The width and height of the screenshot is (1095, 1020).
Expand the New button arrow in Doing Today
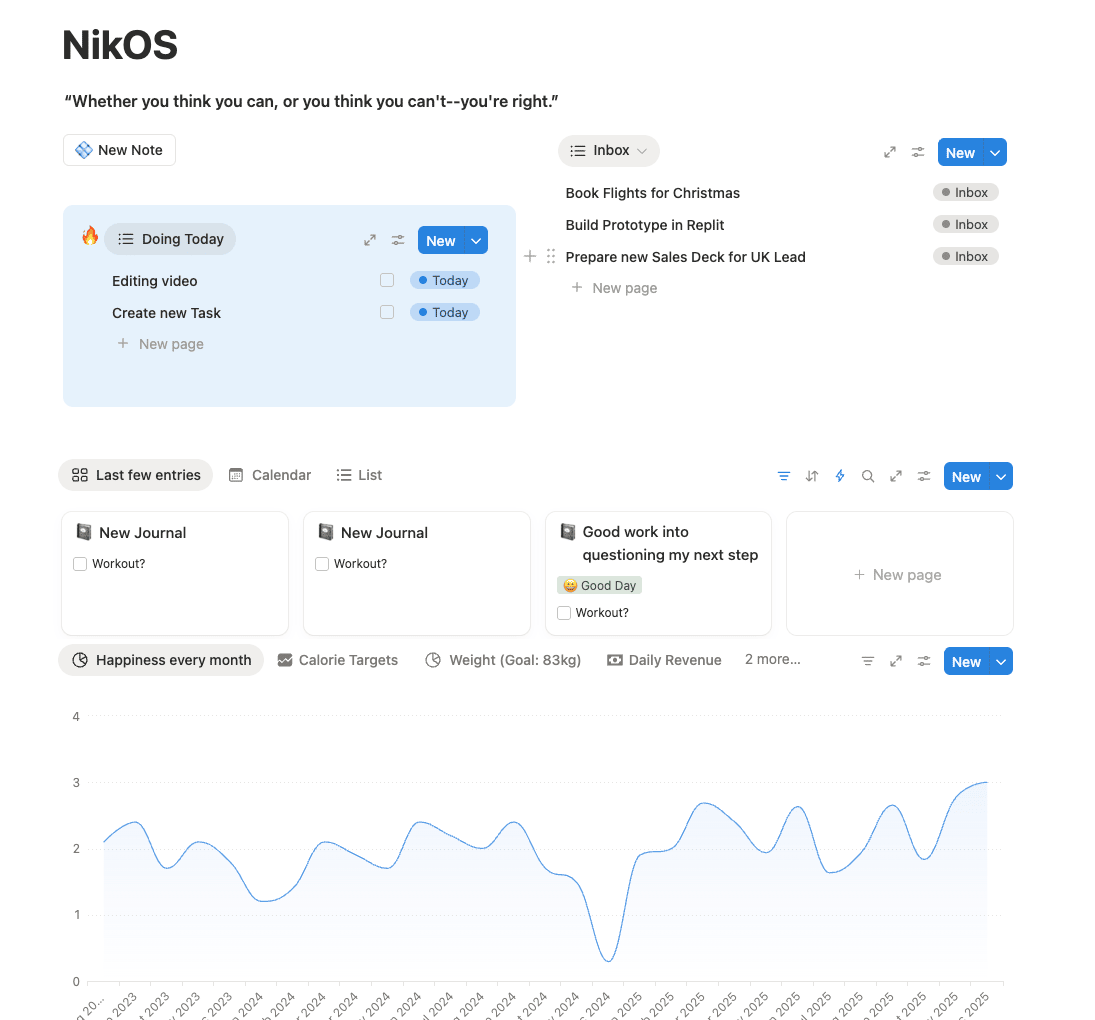click(477, 240)
